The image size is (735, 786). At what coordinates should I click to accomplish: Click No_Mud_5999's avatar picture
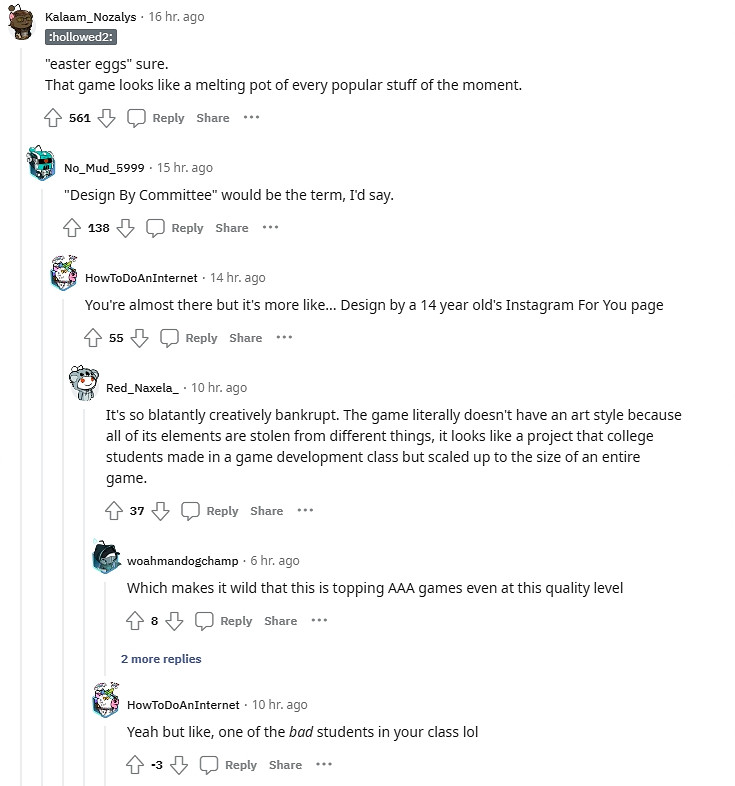[x=41, y=164]
